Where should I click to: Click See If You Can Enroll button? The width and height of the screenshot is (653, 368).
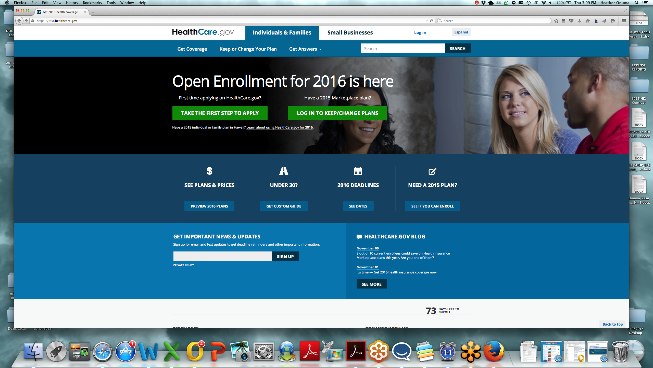click(x=432, y=206)
